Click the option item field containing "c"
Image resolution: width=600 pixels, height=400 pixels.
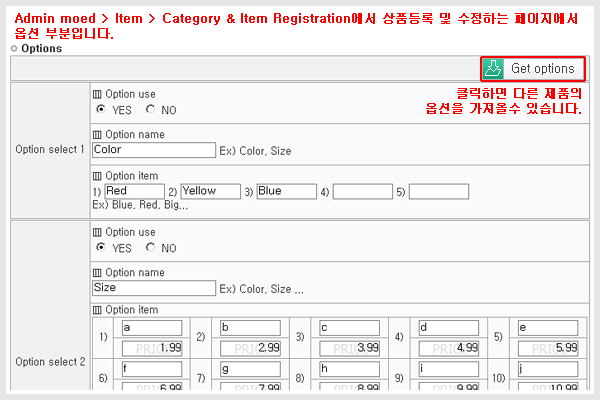[x=350, y=327]
